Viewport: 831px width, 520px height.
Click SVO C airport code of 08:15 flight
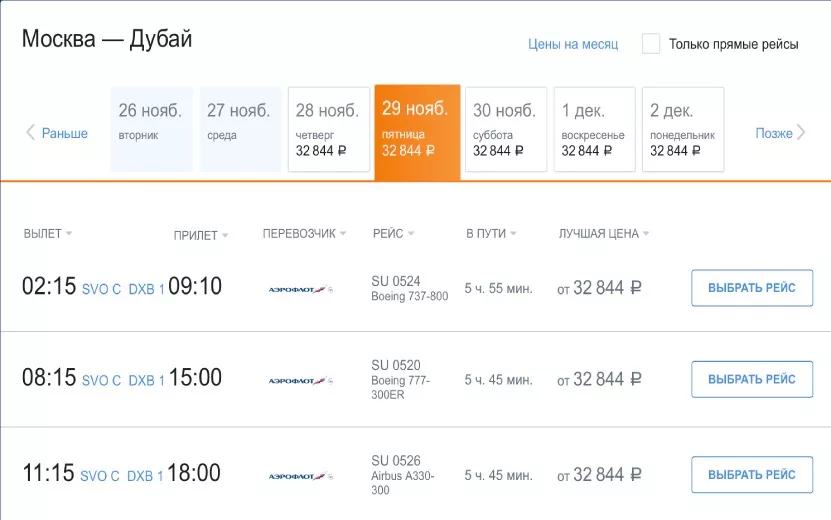point(101,381)
